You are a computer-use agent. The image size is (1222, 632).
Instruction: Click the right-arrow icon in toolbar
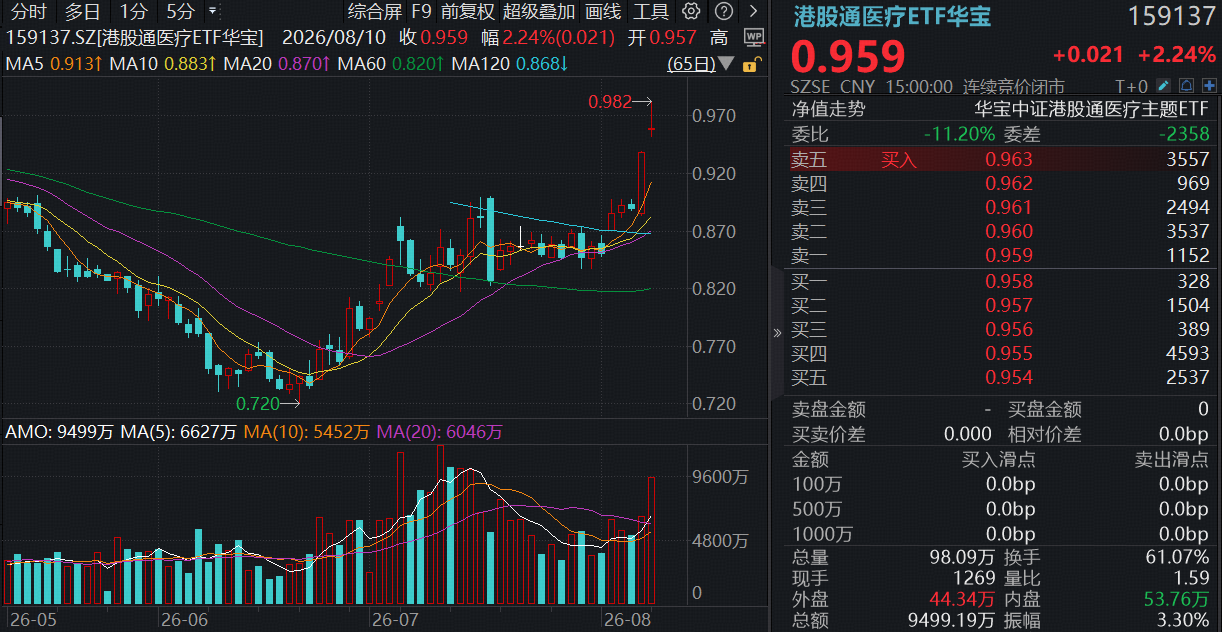coord(753,12)
